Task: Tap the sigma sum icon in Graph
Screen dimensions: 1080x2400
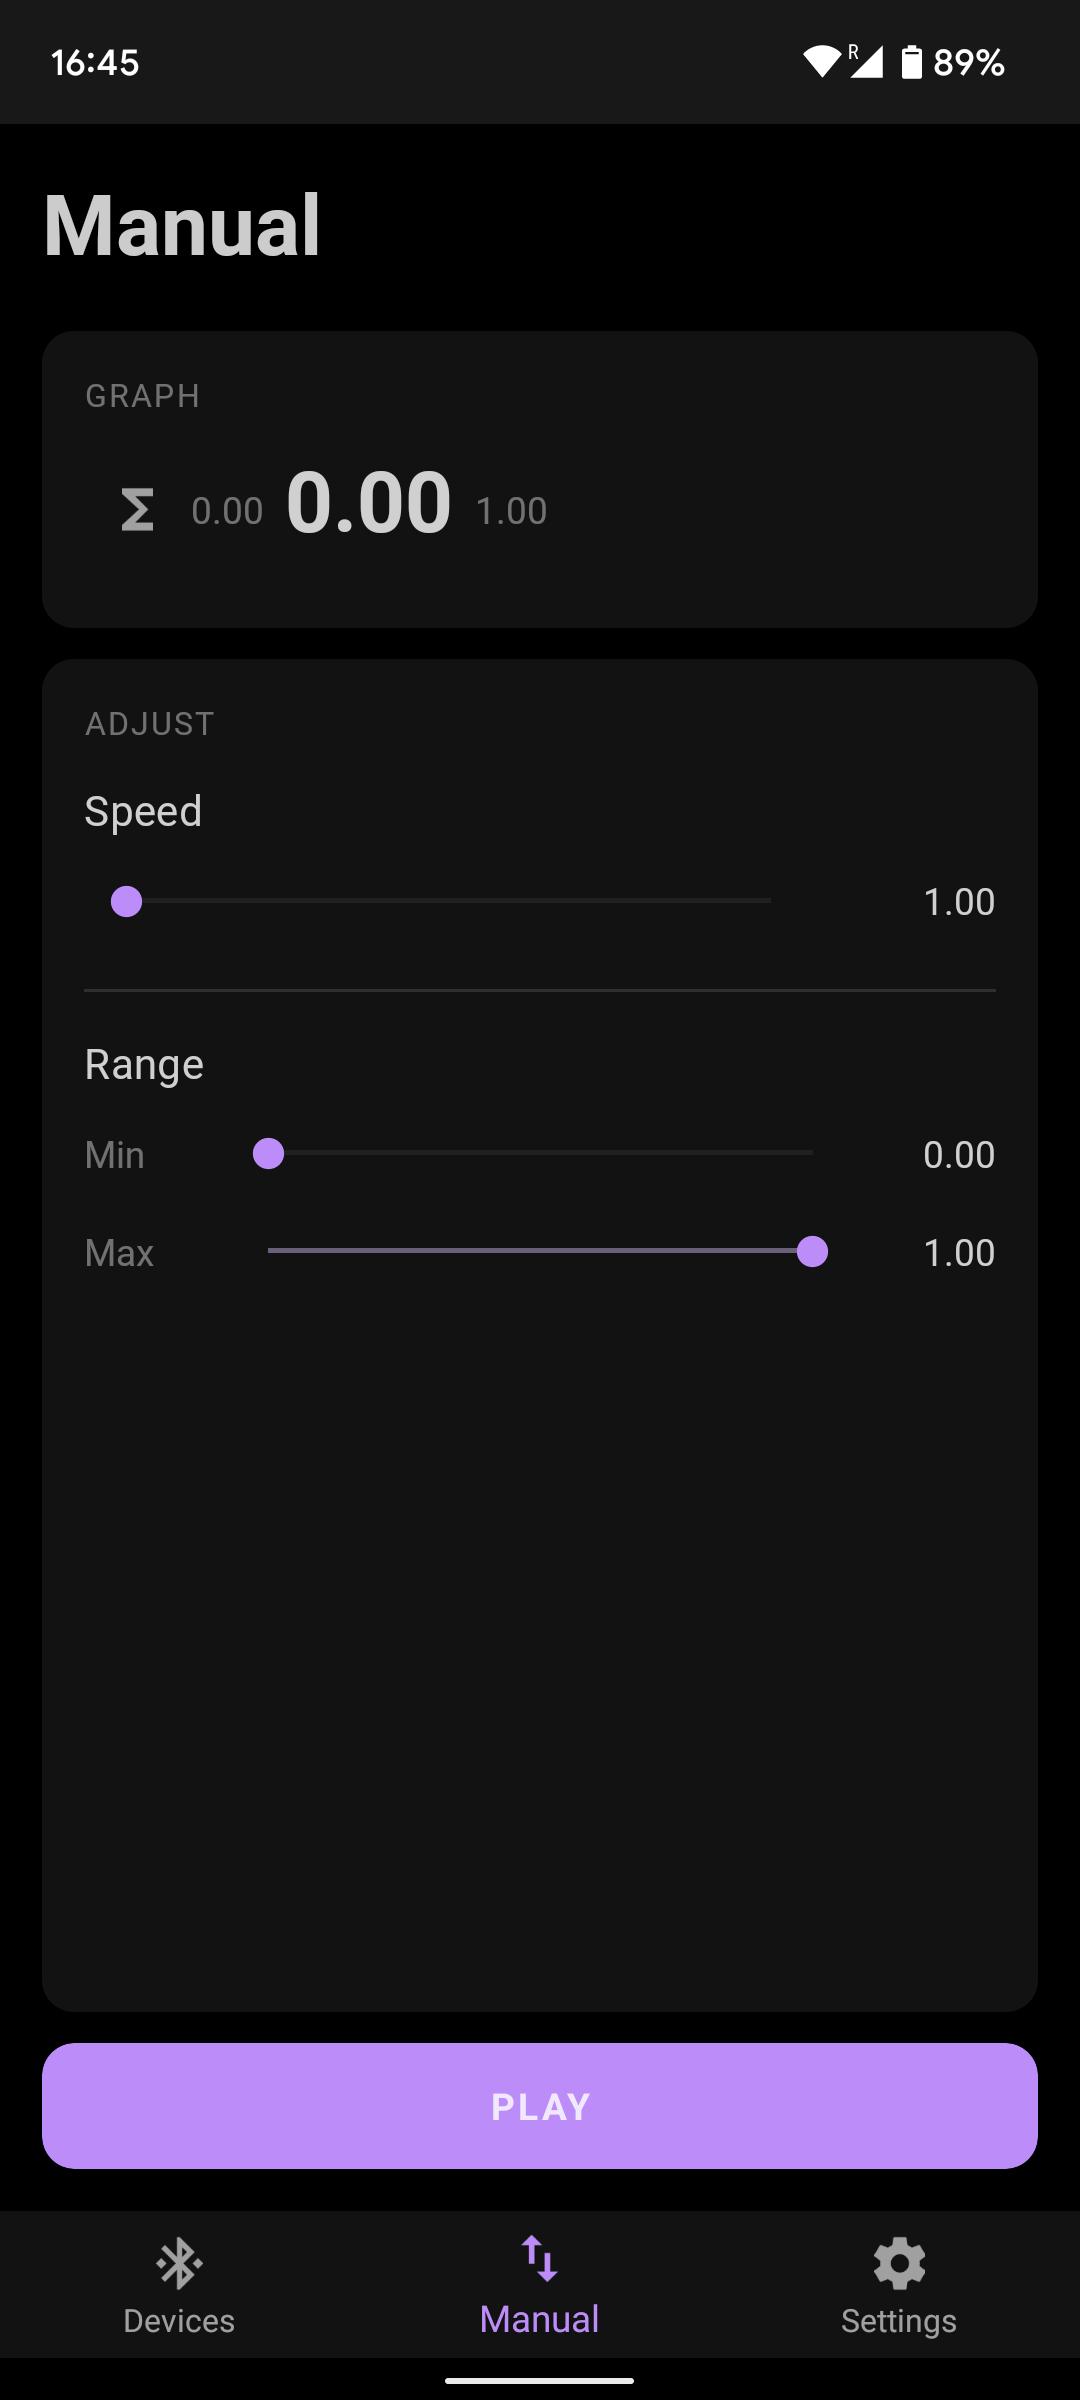Action: pyautogui.click(x=137, y=509)
